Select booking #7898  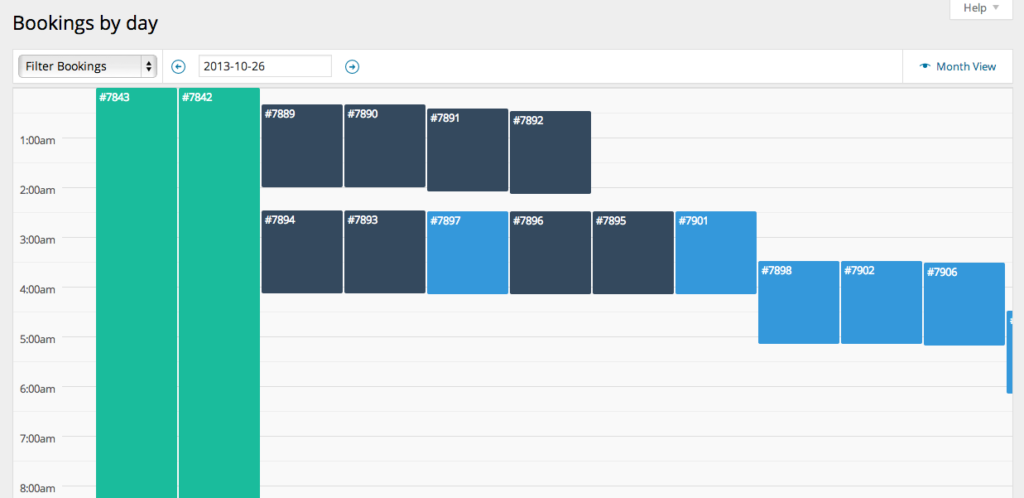coord(798,302)
